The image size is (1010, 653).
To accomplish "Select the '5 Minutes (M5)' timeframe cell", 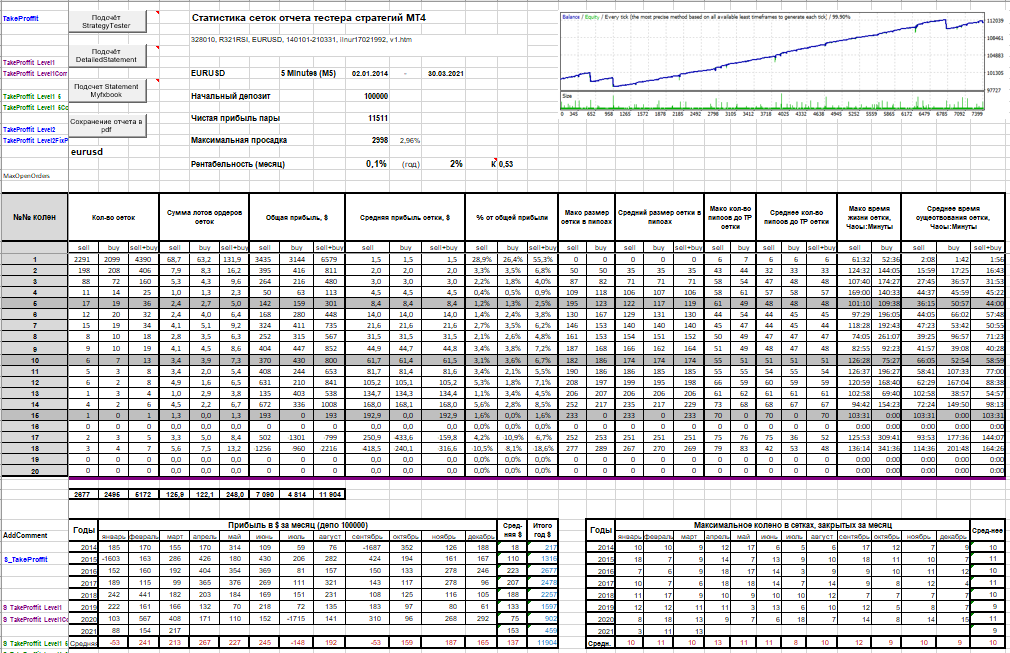I will 308,73.
